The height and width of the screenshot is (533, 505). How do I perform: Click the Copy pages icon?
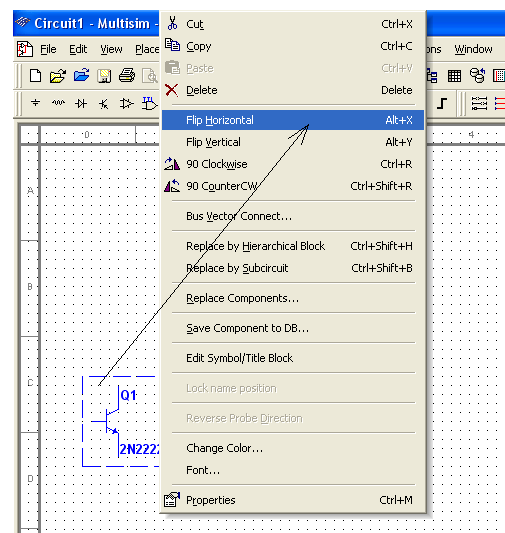(173, 45)
